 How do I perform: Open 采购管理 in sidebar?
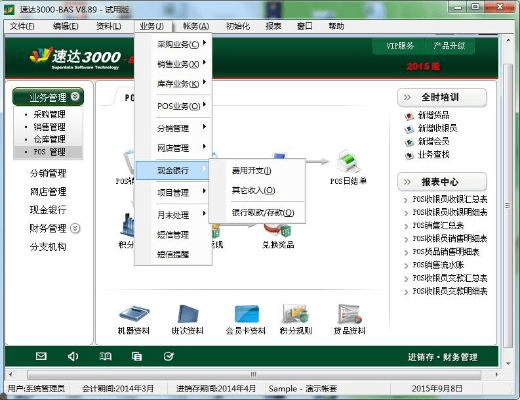point(49,114)
